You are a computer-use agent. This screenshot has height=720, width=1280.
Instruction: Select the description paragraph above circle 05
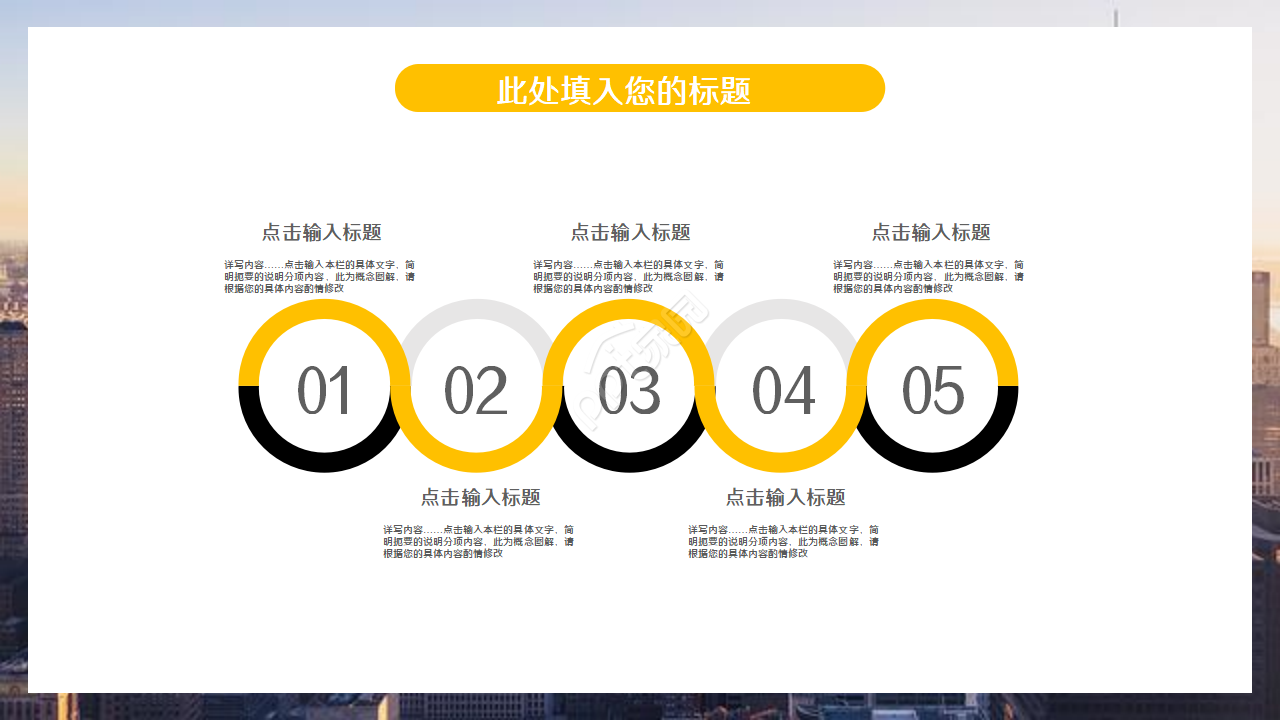[x=929, y=276]
